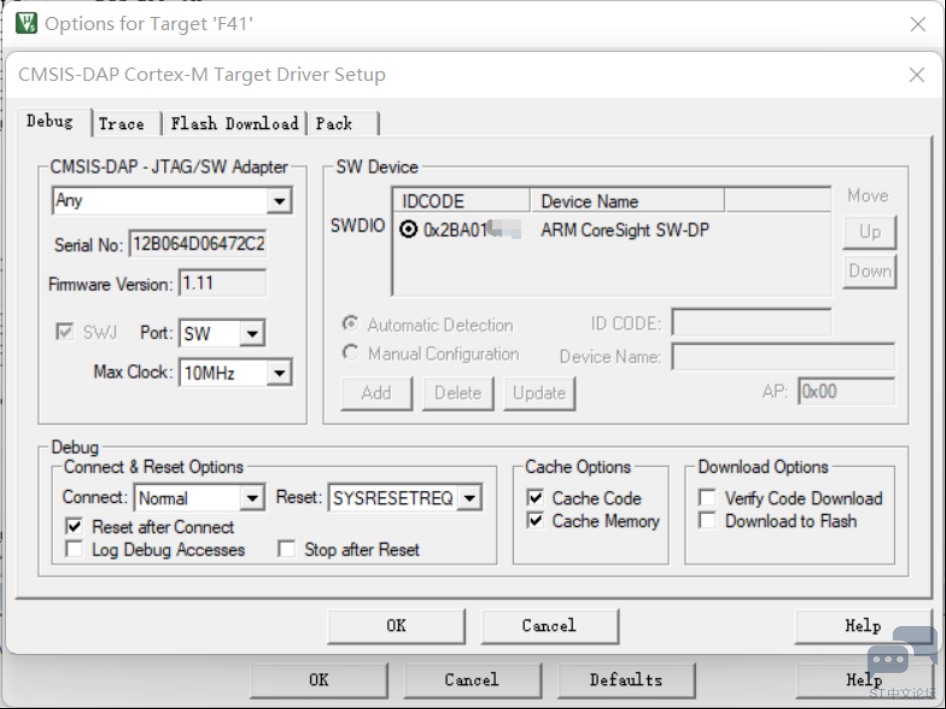This screenshot has height=709, width=946.
Task: Enable Download to Flash checkbox
Action: pyautogui.click(x=707, y=520)
